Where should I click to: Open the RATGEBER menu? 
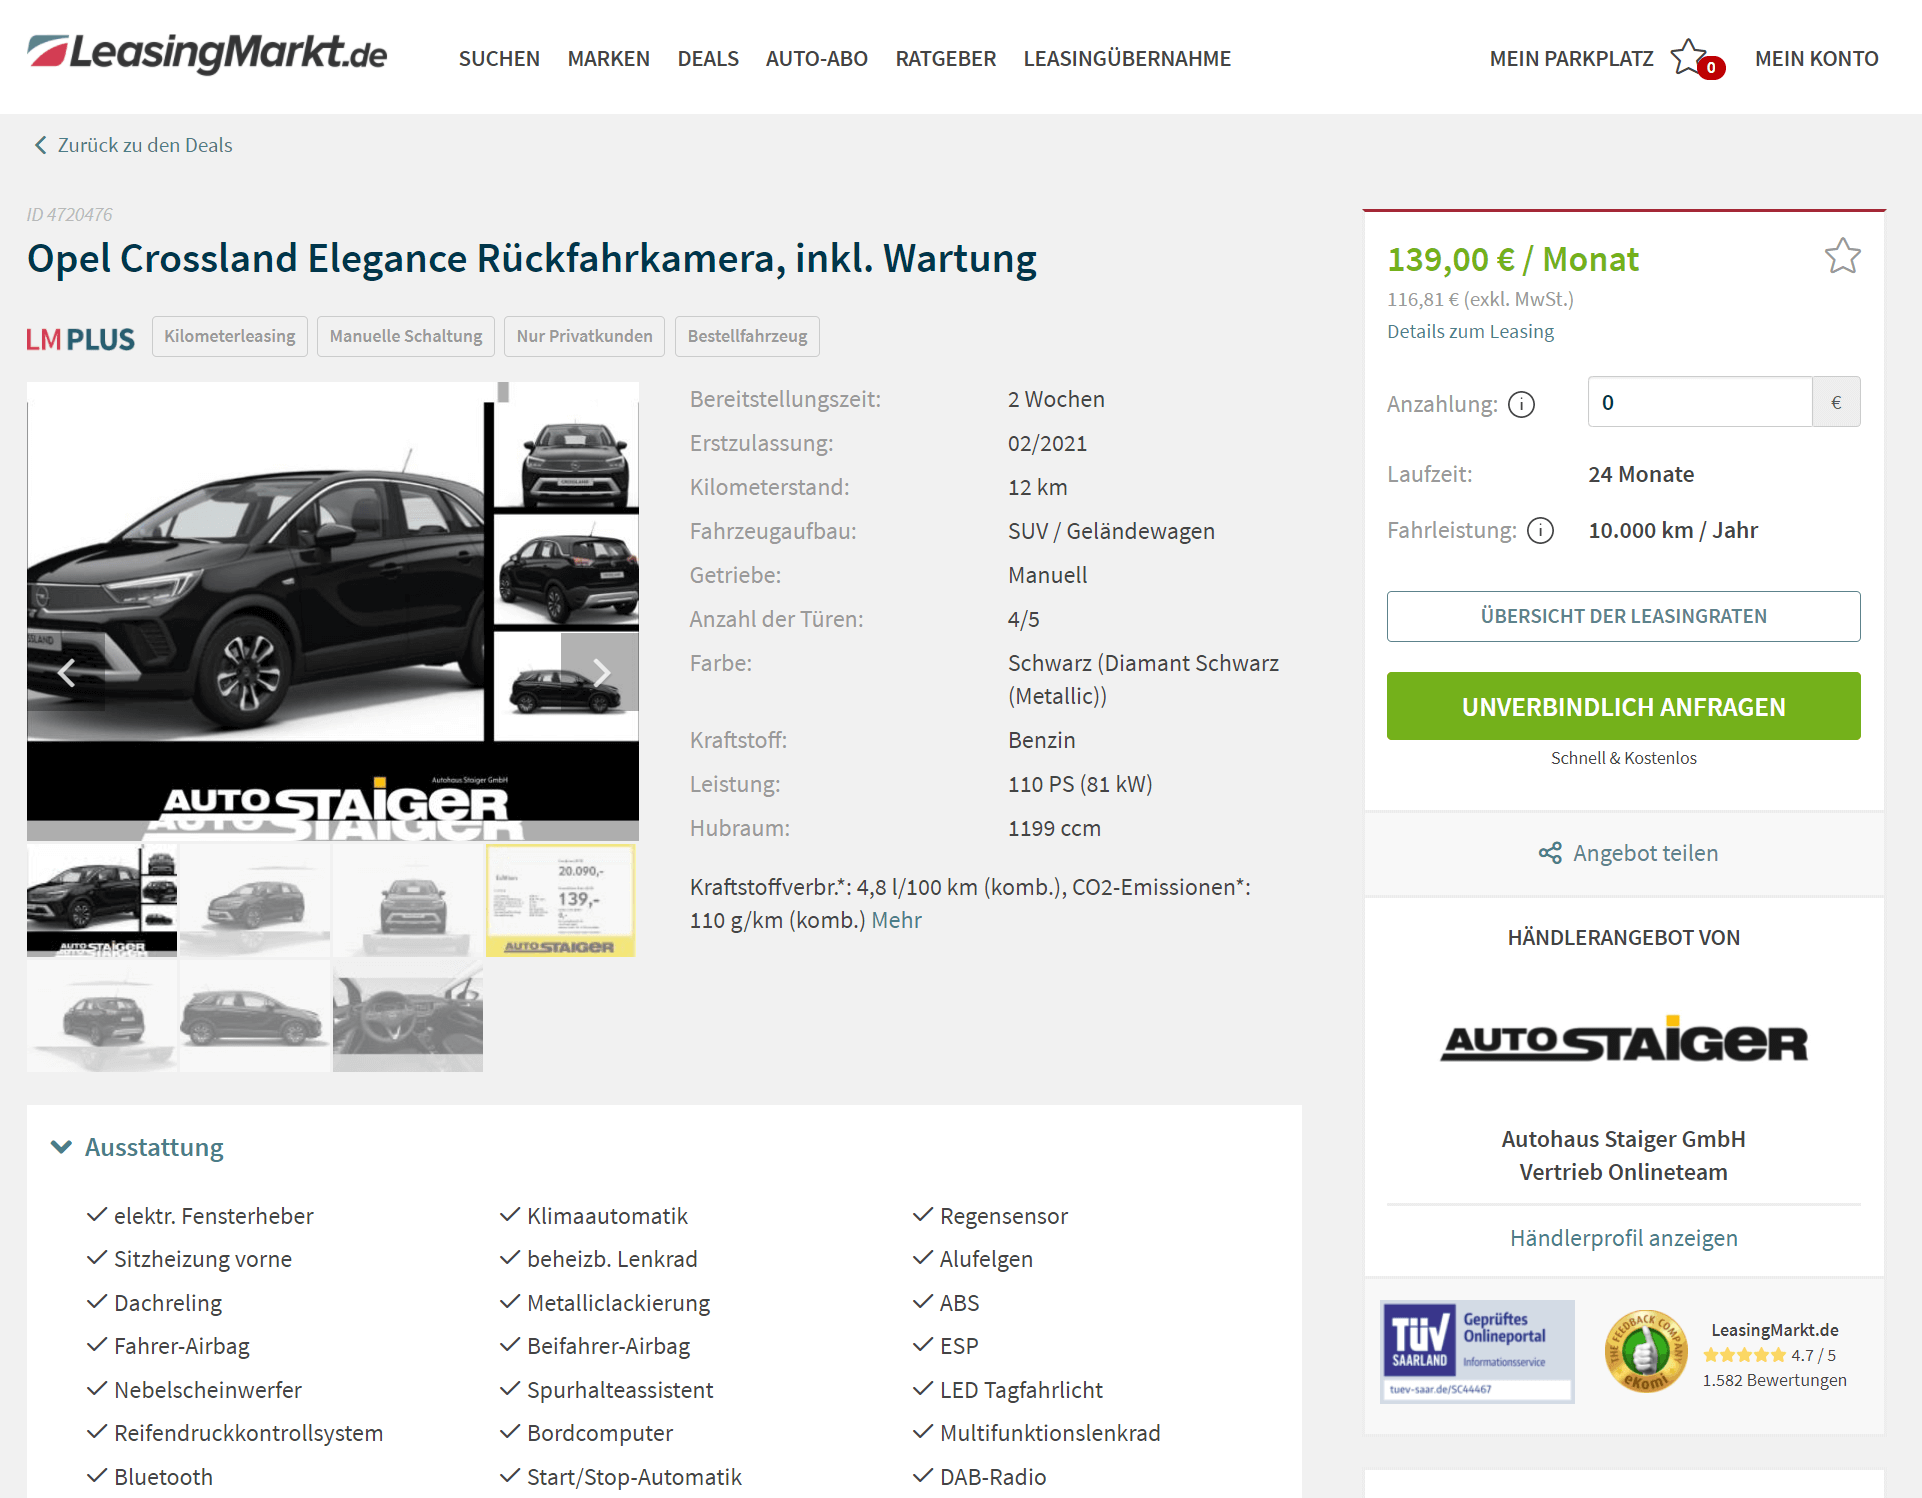coord(945,58)
